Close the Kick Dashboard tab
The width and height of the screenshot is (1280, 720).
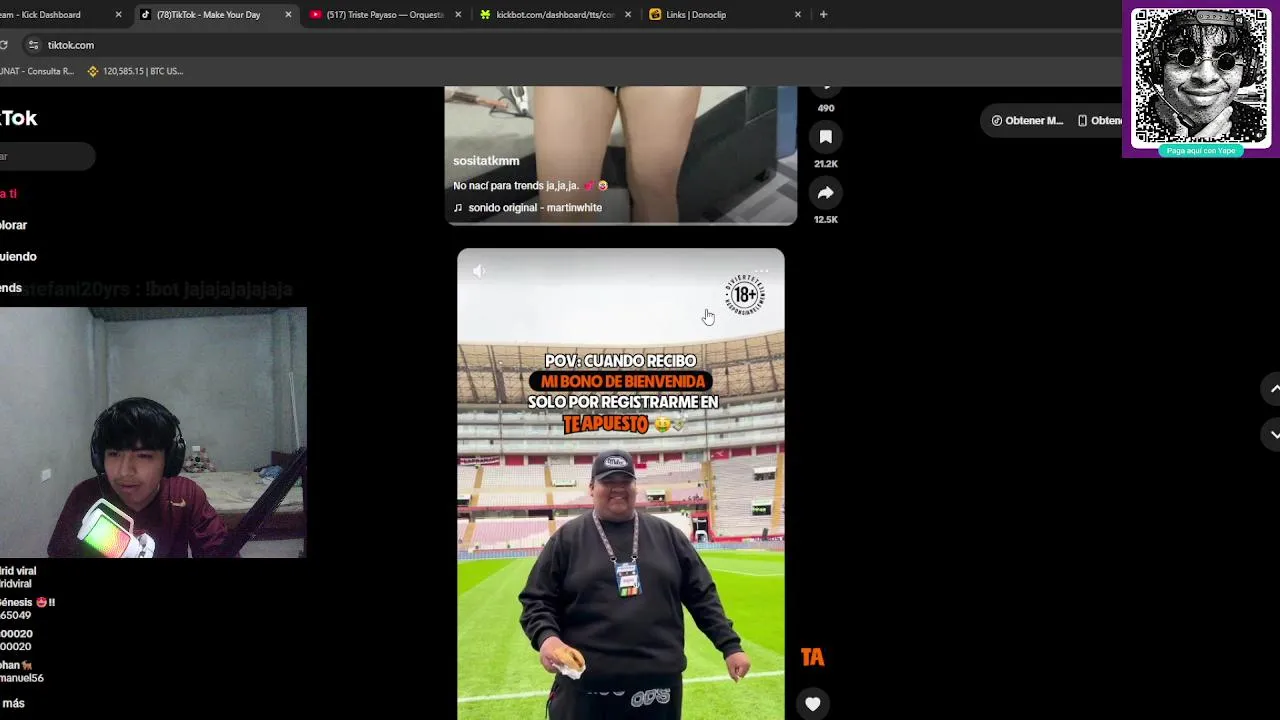pos(118,15)
